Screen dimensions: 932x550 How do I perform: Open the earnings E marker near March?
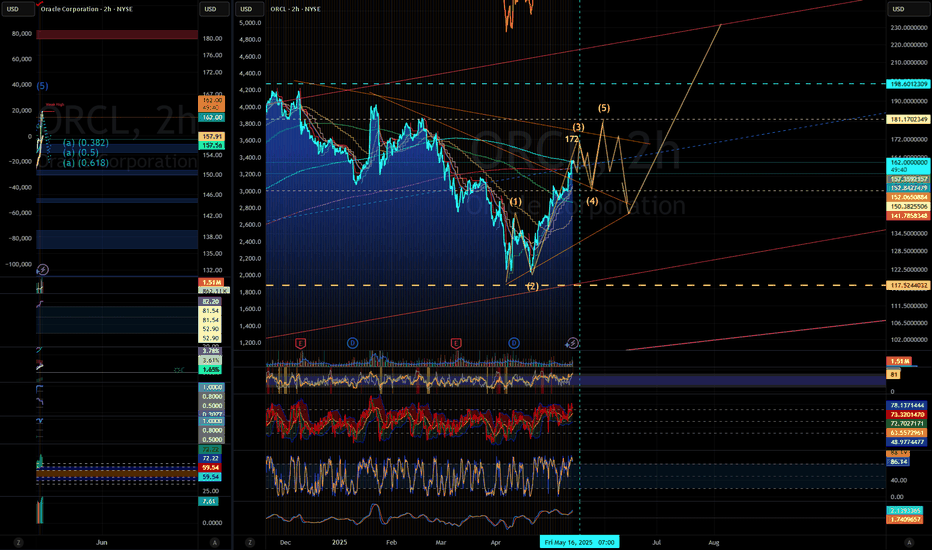tap(456, 343)
